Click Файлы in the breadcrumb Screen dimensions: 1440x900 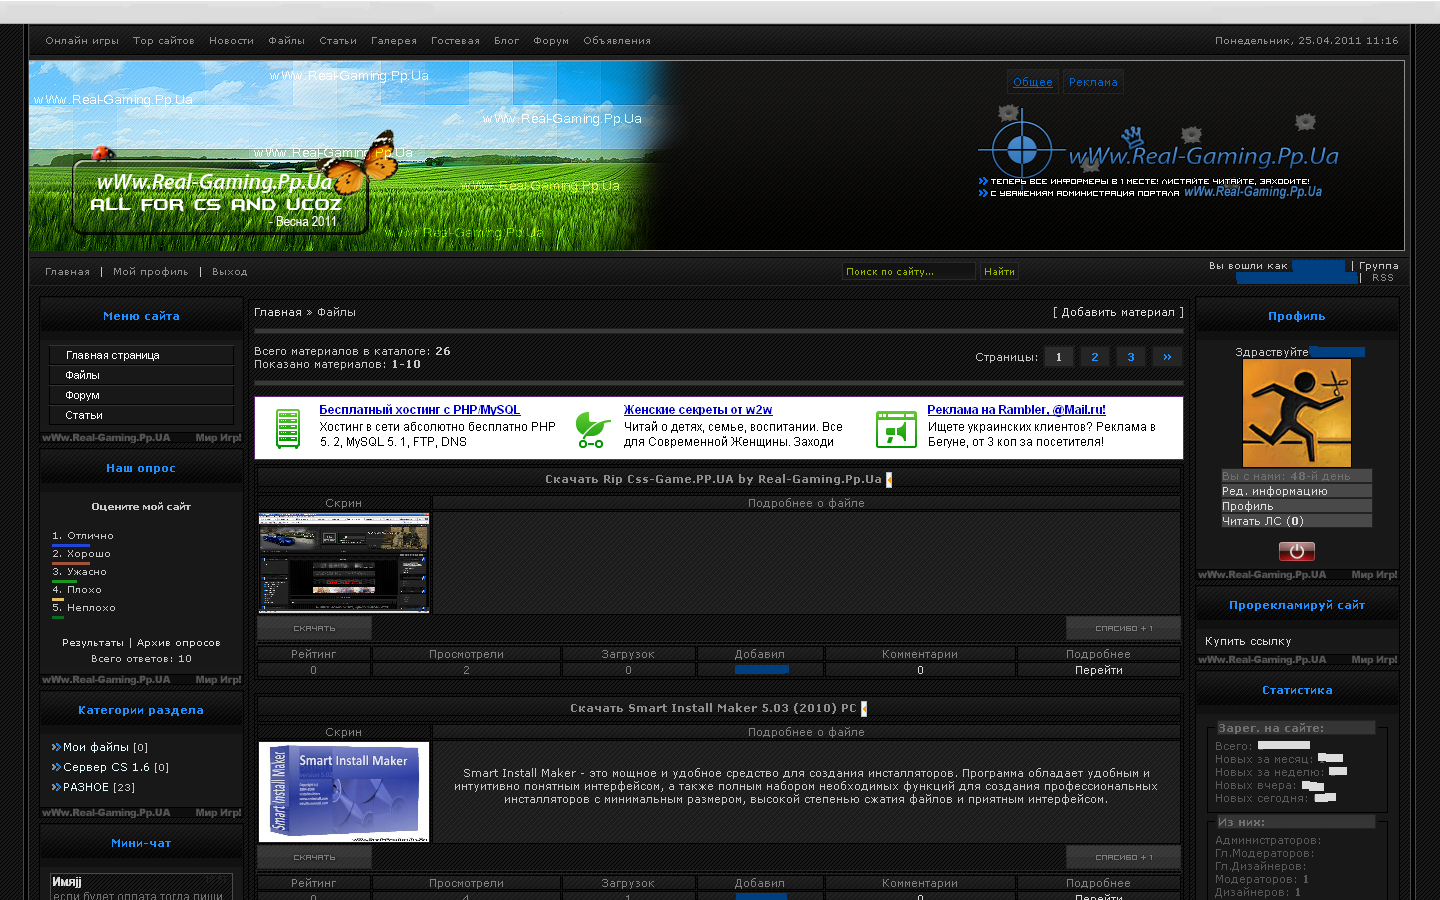point(336,312)
